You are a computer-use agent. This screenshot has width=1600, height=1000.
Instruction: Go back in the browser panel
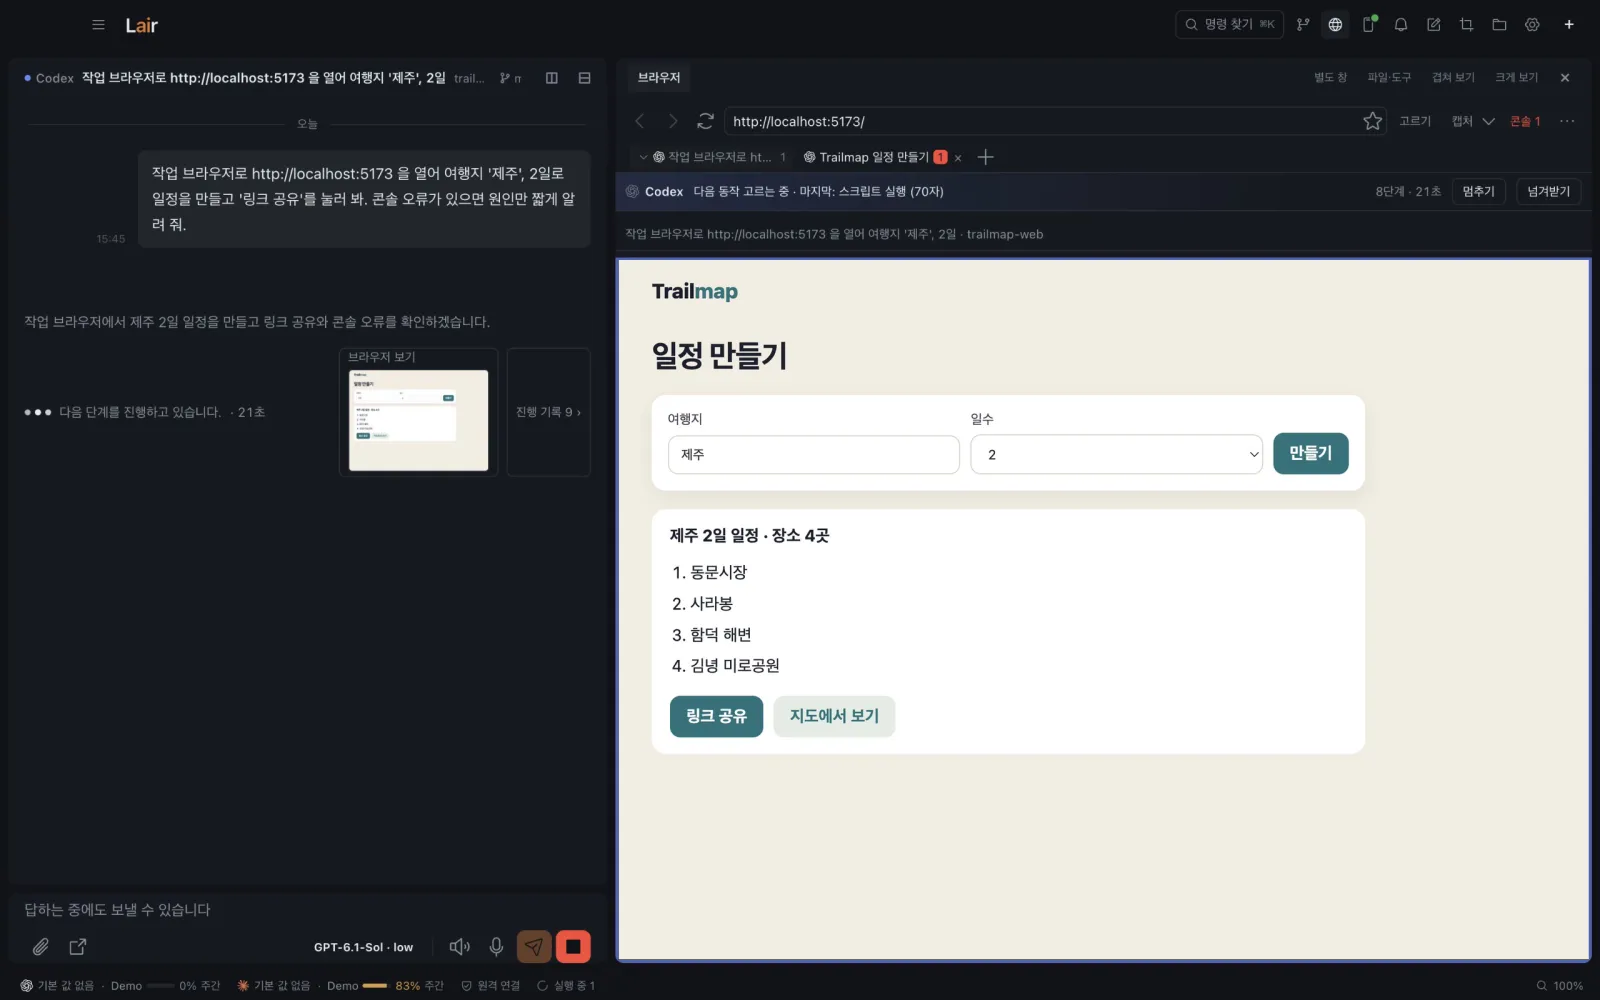pos(640,121)
